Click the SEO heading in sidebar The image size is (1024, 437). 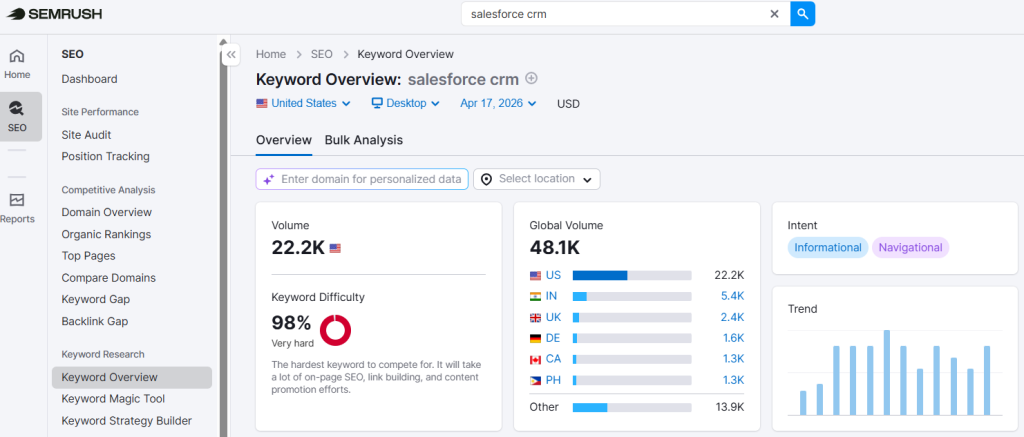[72, 54]
